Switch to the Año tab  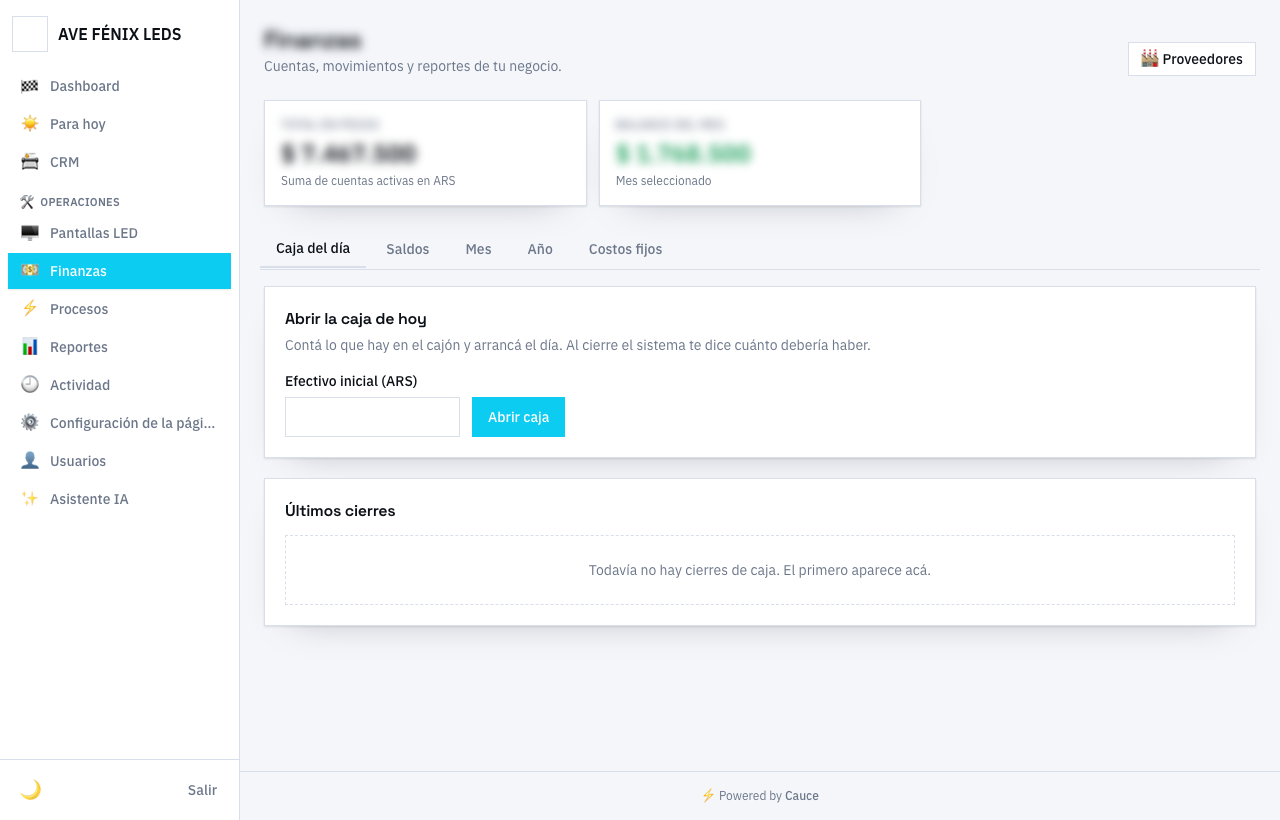(x=540, y=249)
